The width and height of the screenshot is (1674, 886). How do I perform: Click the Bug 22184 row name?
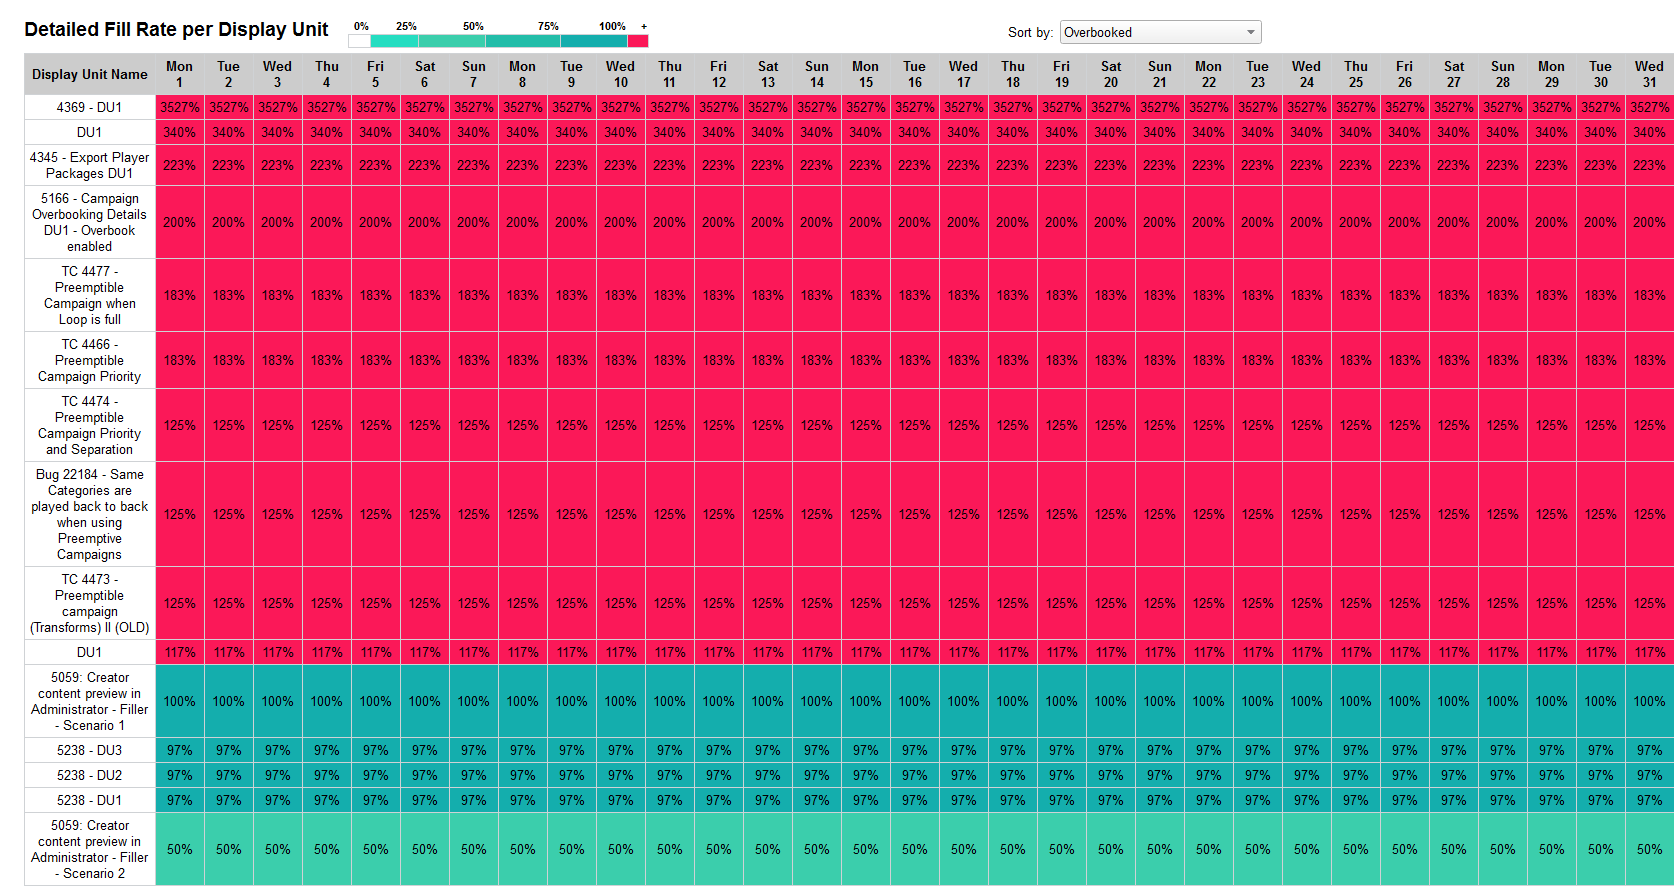(90, 514)
